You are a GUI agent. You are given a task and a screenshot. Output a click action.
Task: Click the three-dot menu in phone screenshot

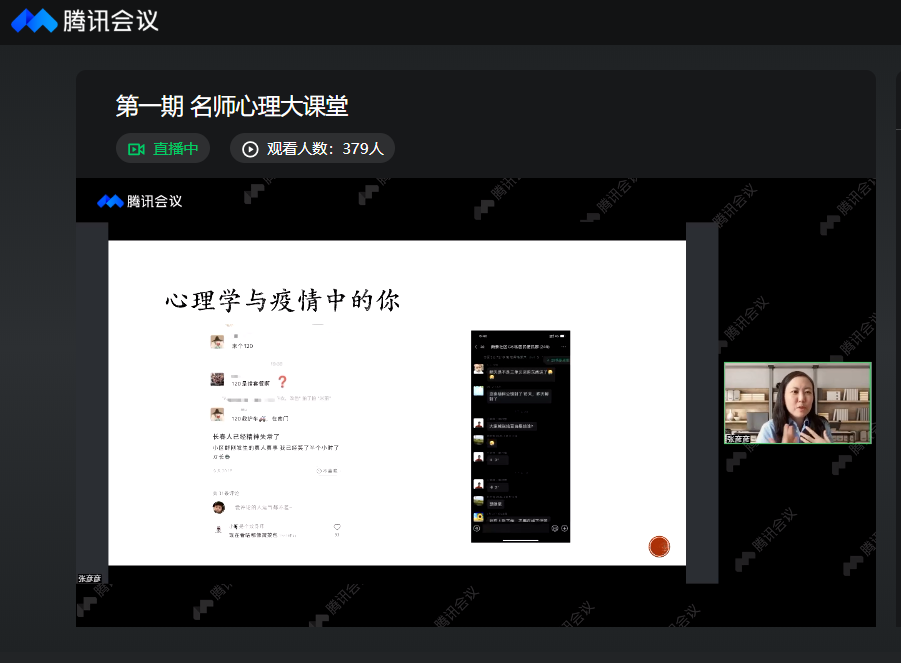pyautogui.click(x=564, y=346)
